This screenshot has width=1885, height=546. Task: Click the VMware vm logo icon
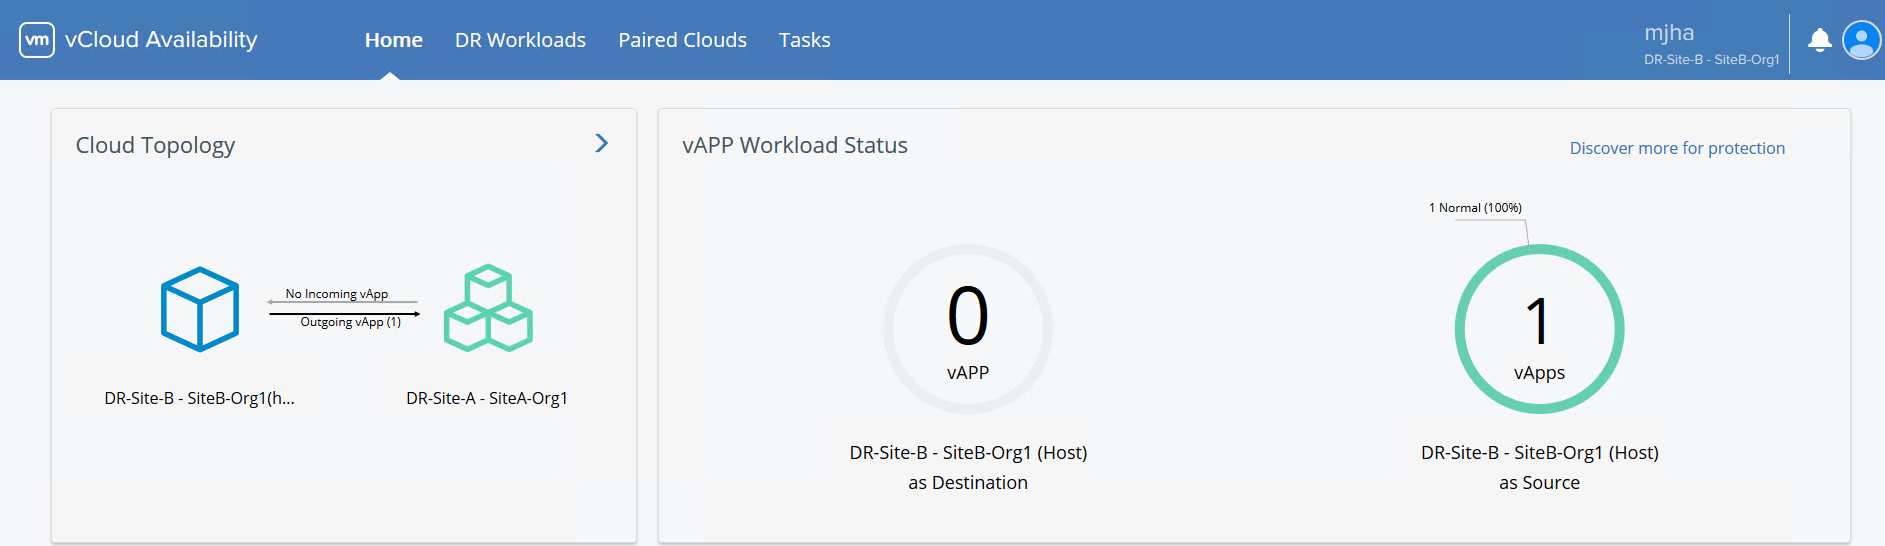point(37,40)
